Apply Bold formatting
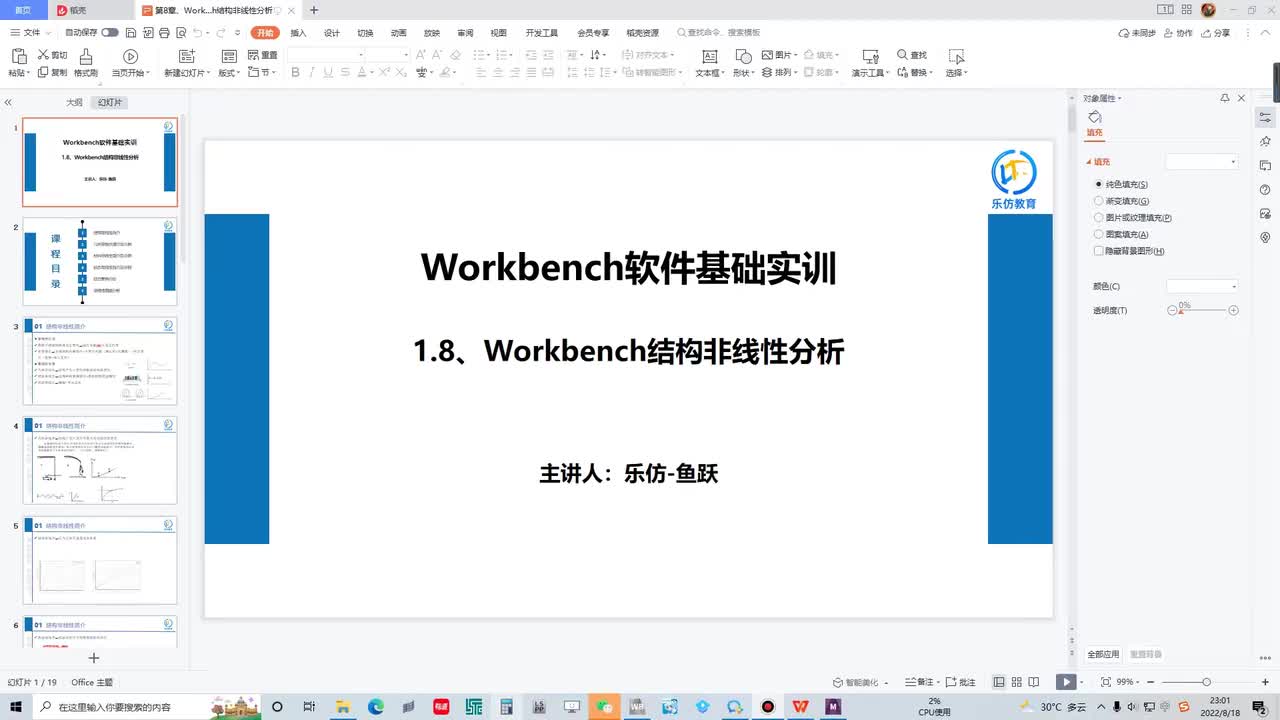This screenshot has height=720, width=1280. [295, 73]
